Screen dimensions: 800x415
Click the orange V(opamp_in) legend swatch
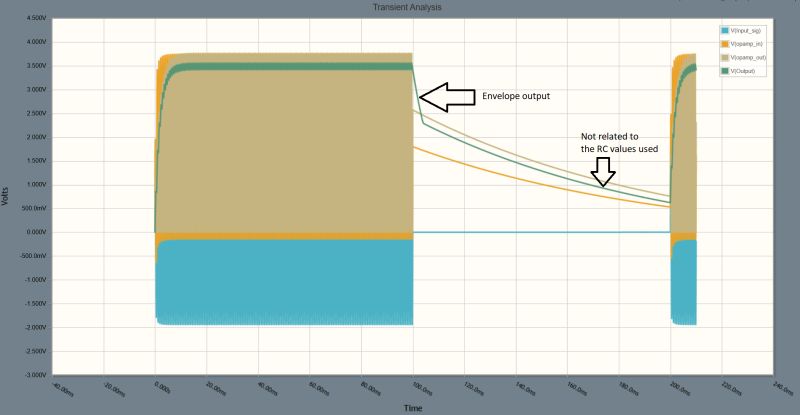724,44
